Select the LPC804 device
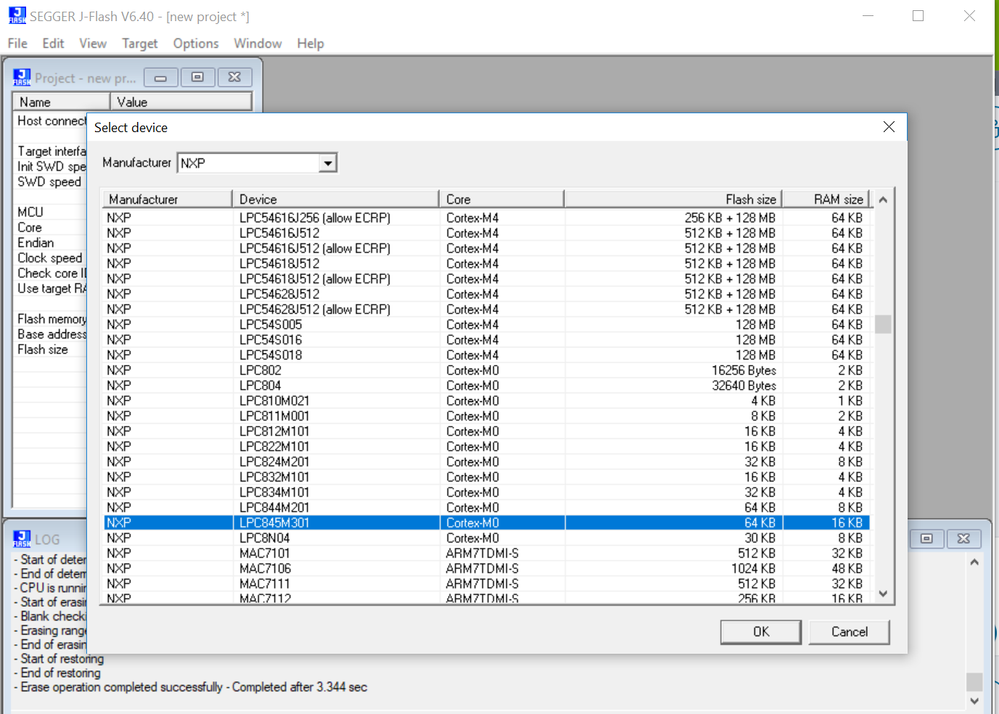The height and width of the screenshot is (714, 999). pos(487,385)
